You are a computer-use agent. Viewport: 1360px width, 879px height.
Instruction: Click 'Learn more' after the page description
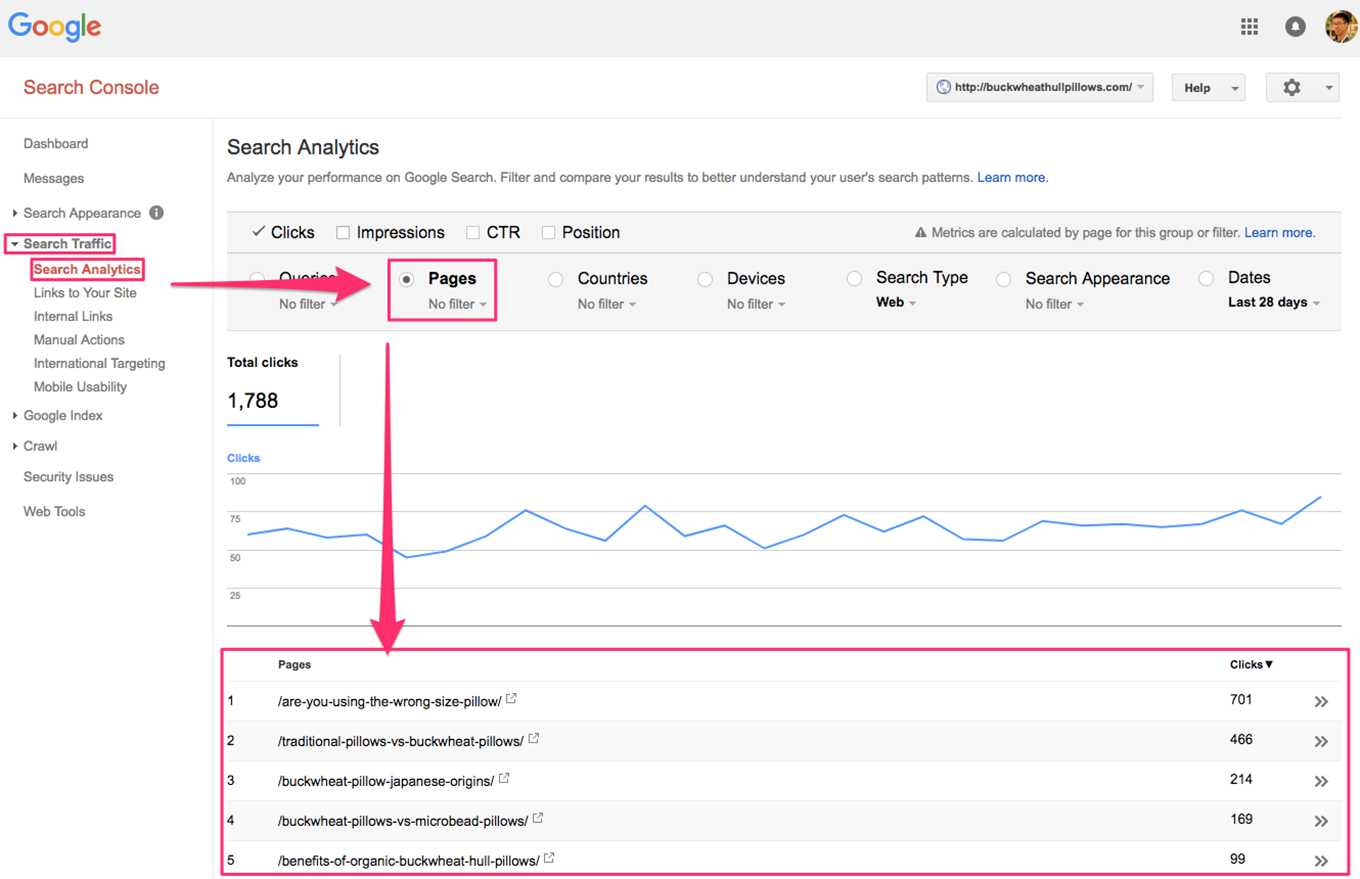[x=1012, y=178]
